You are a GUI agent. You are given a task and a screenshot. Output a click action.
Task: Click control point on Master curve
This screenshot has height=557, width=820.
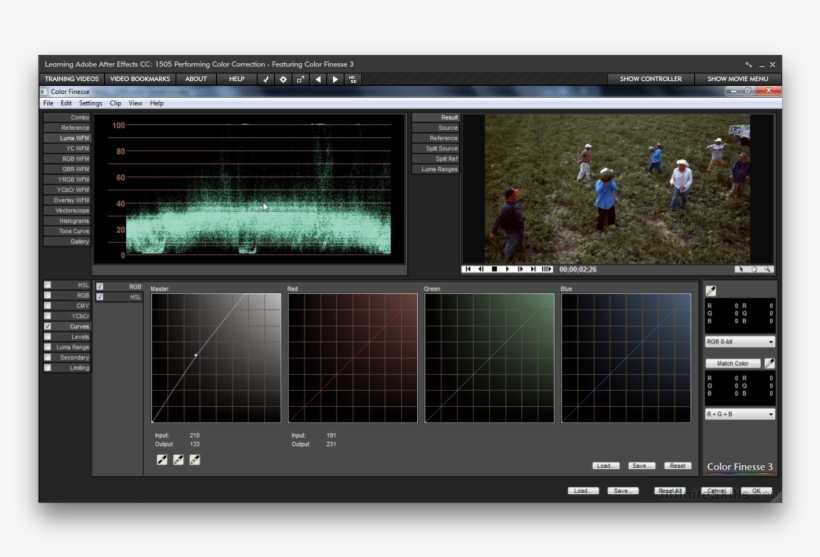[196, 355]
